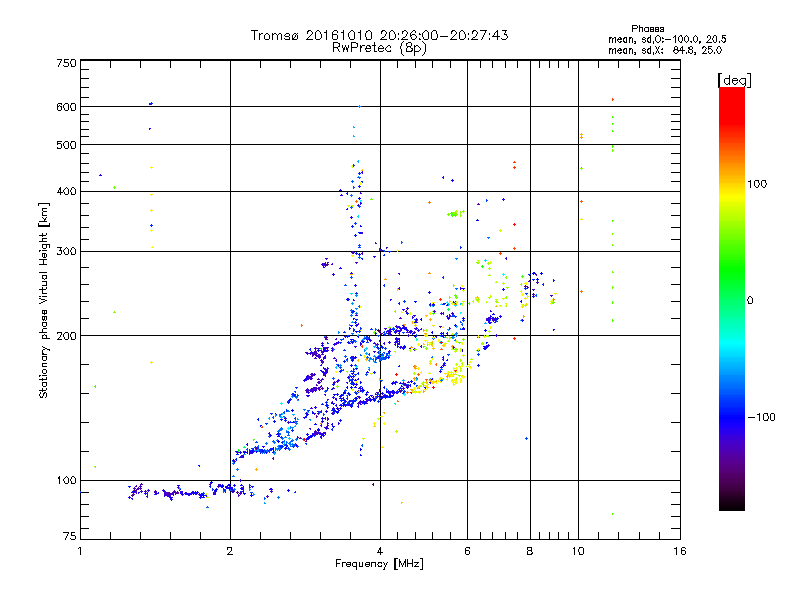Click the x-axis tick label "6"
800x600 pixels.
click(467, 551)
